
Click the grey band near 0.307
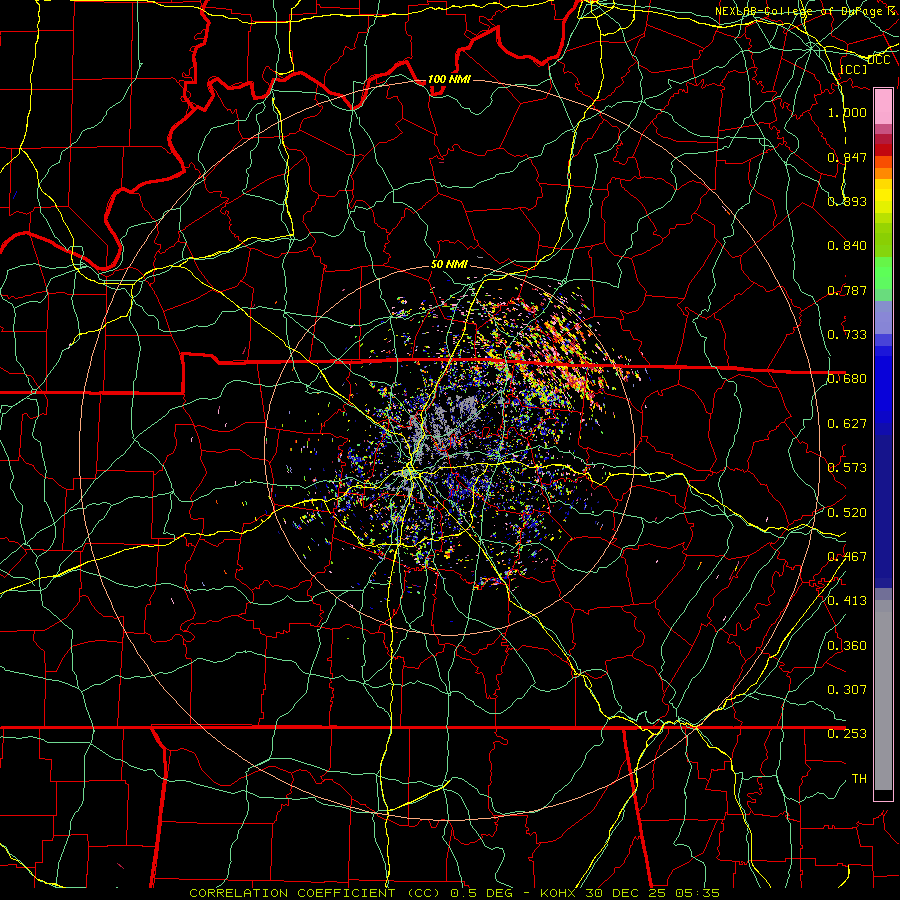[883, 695]
